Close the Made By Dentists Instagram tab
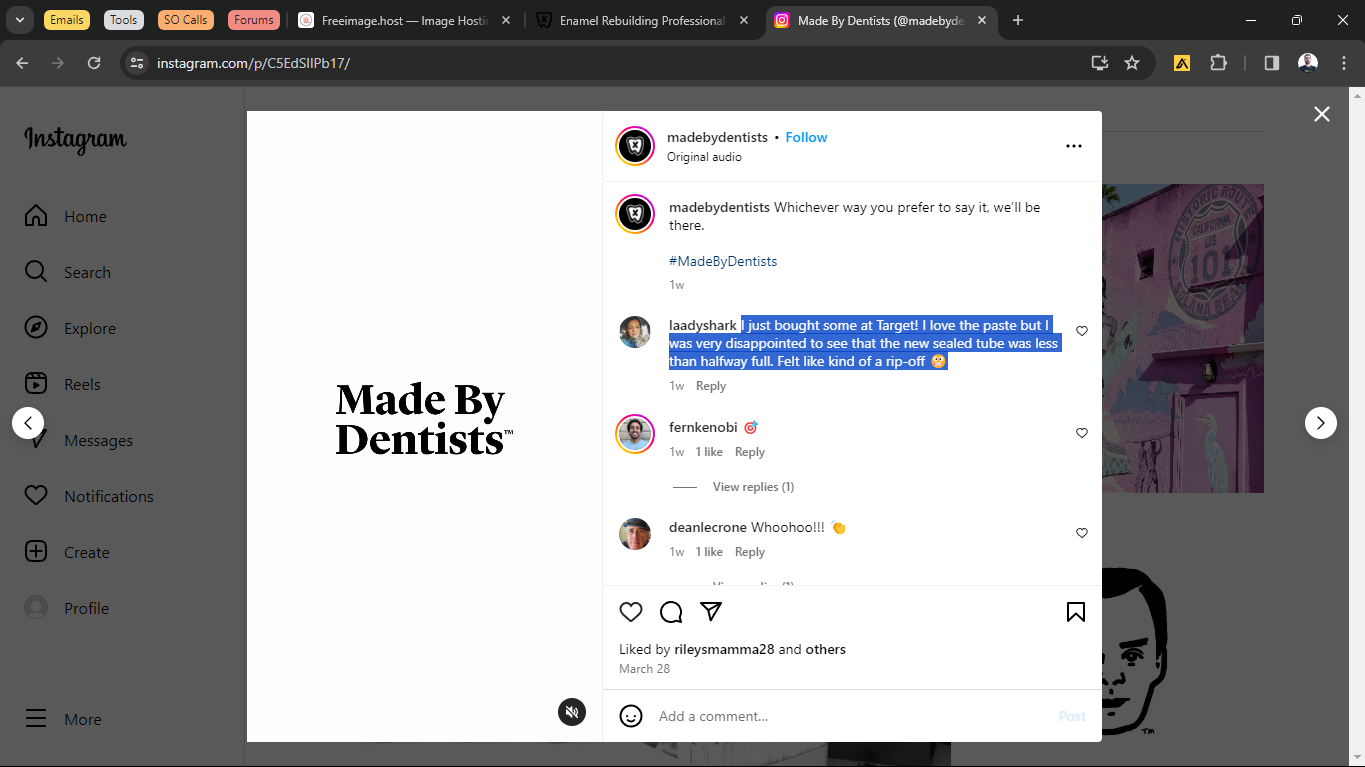Screen dimensions: 1365x767 [982, 20]
